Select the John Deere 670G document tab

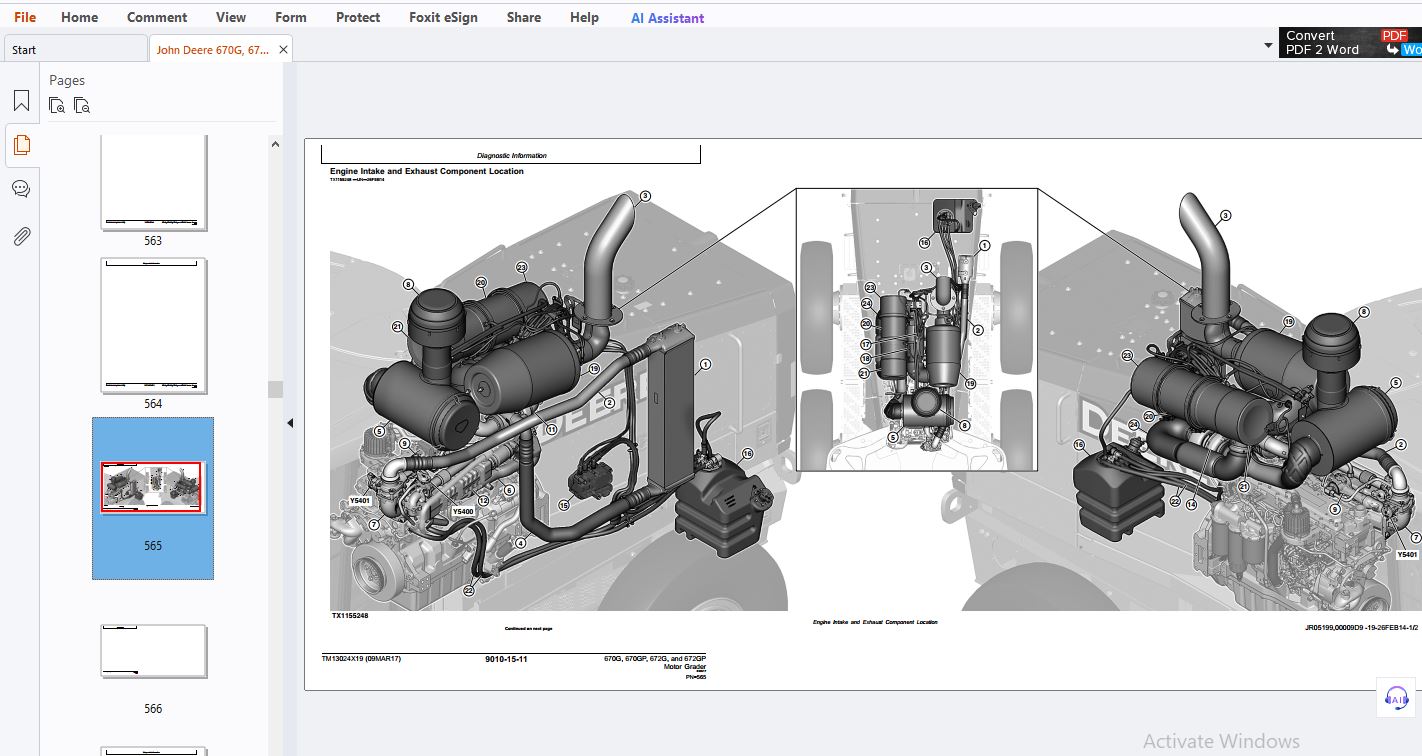(x=212, y=49)
